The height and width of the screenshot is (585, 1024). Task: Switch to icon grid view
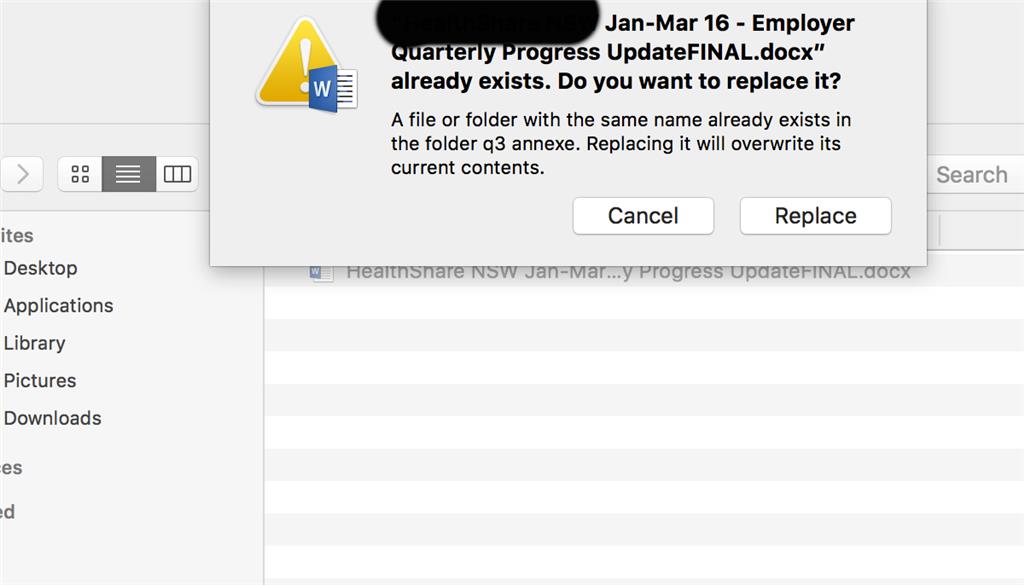(x=80, y=174)
